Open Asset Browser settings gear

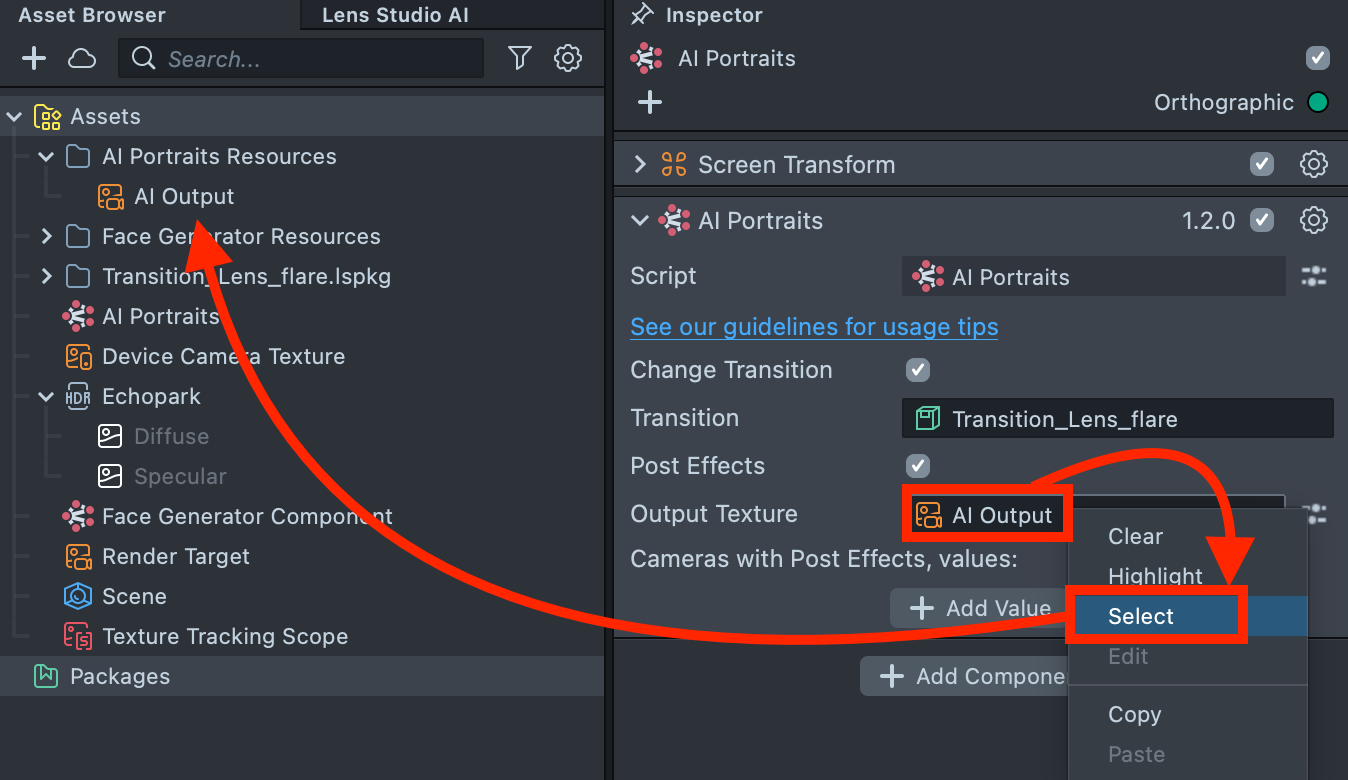[x=568, y=59]
